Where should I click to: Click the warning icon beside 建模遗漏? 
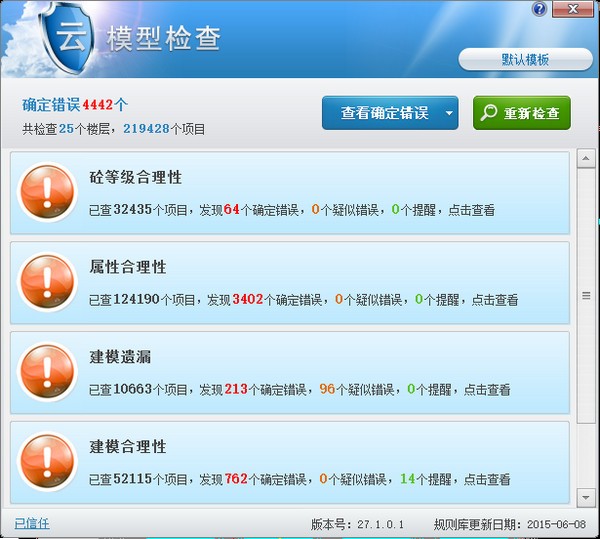[x=46, y=372]
